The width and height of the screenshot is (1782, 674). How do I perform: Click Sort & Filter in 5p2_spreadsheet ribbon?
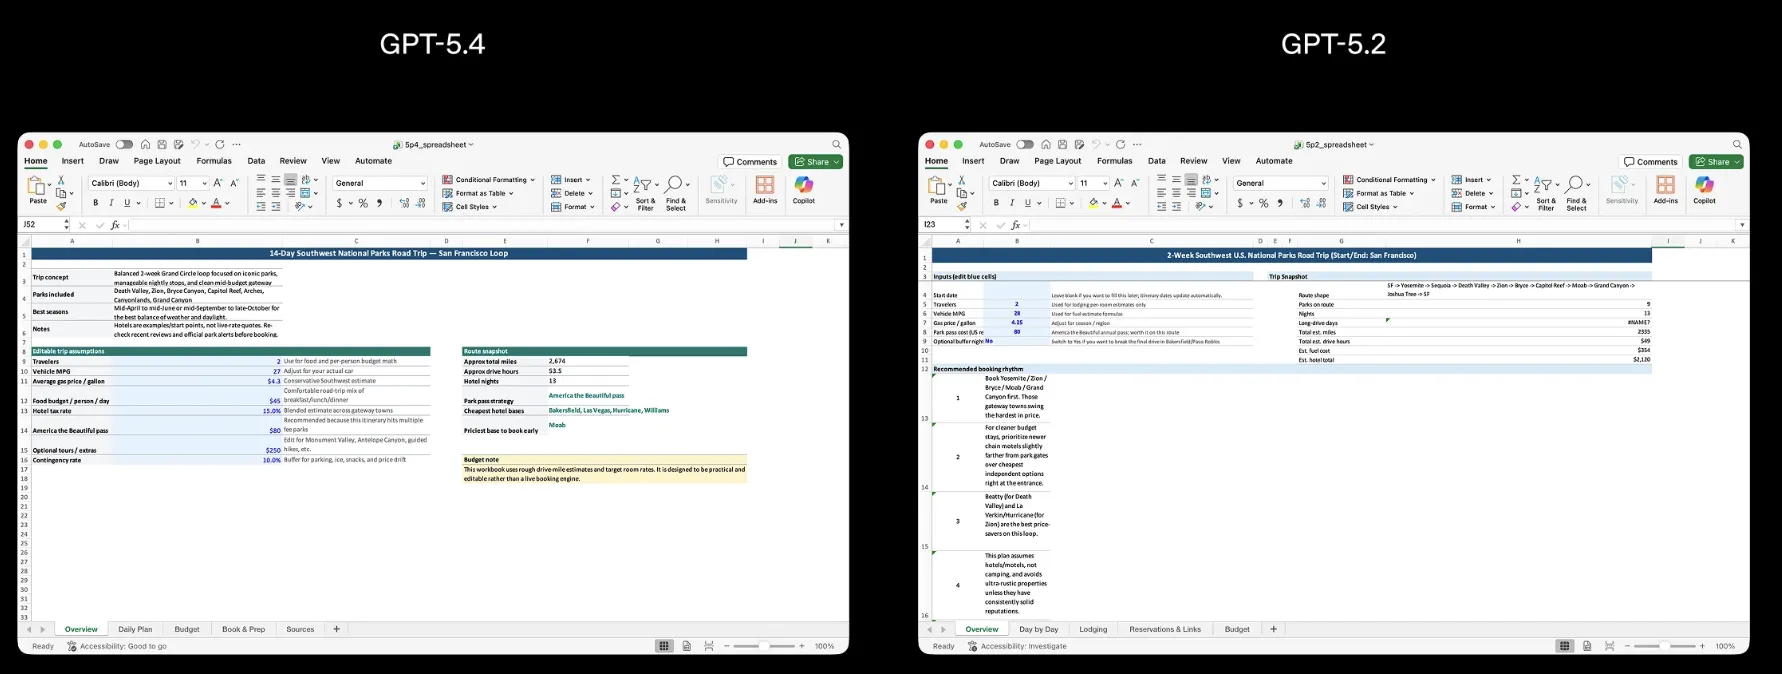tap(1546, 190)
